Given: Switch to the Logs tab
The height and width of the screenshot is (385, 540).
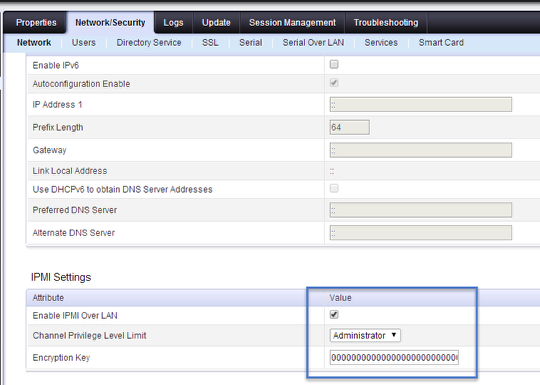Looking at the screenshot, I should point(173,23).
